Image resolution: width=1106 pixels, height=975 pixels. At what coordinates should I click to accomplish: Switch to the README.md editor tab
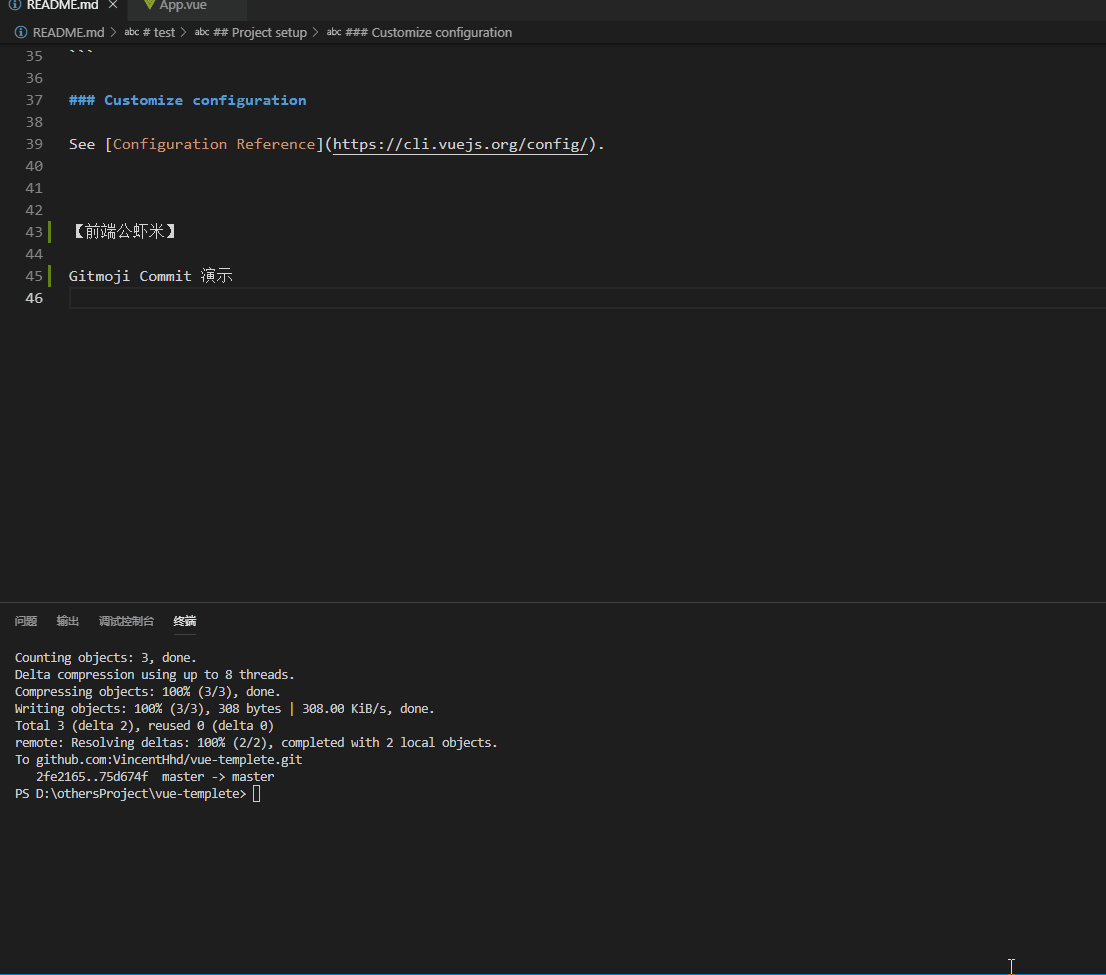(63, 6)
